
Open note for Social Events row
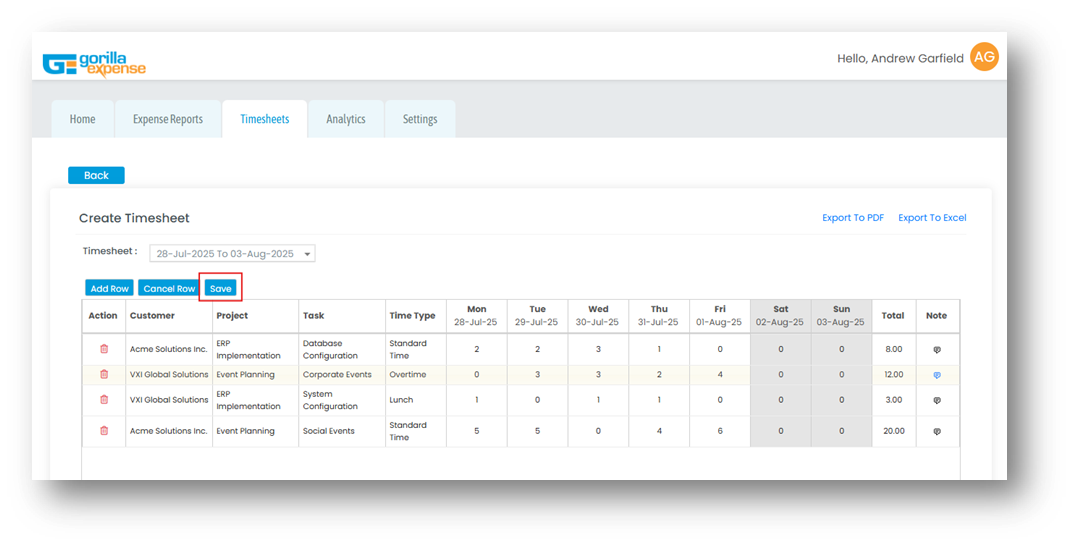click(x=937, y=431)
